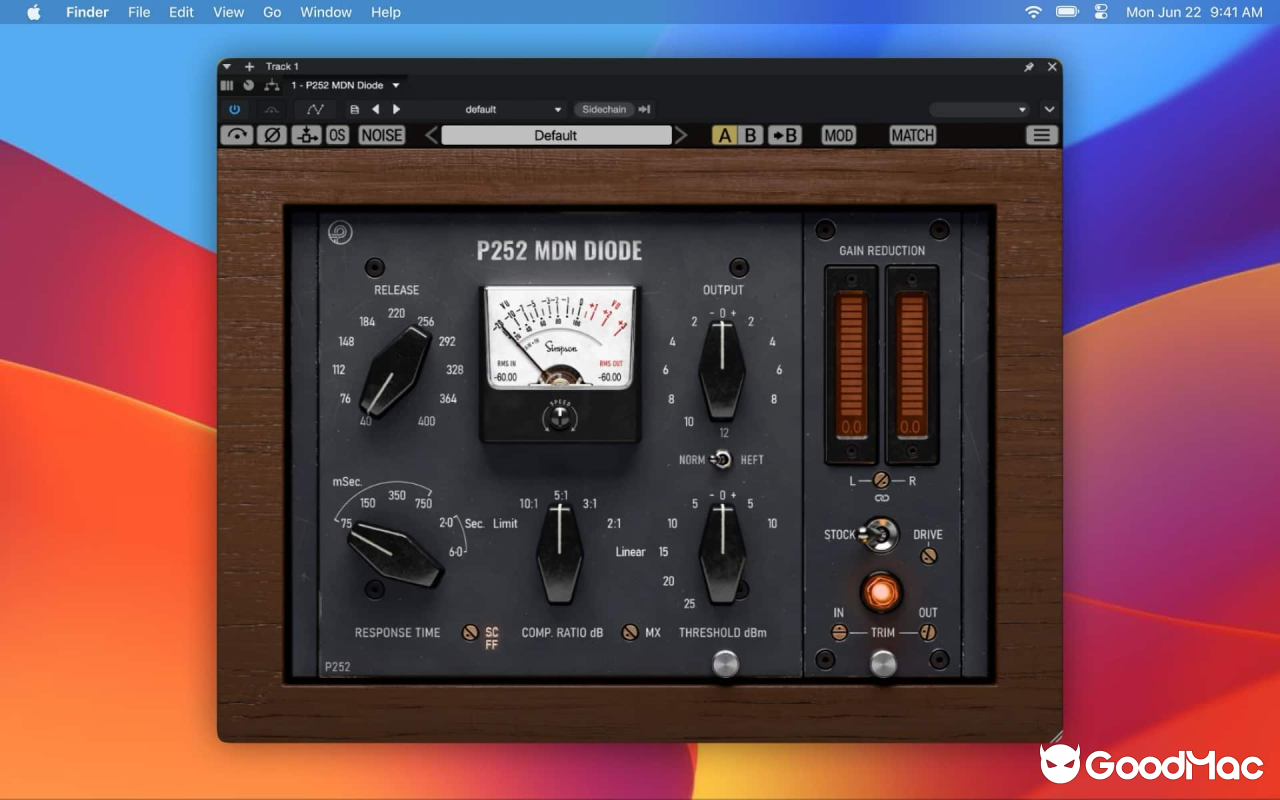
Task: Open the File menu
Action: [139, 12]
